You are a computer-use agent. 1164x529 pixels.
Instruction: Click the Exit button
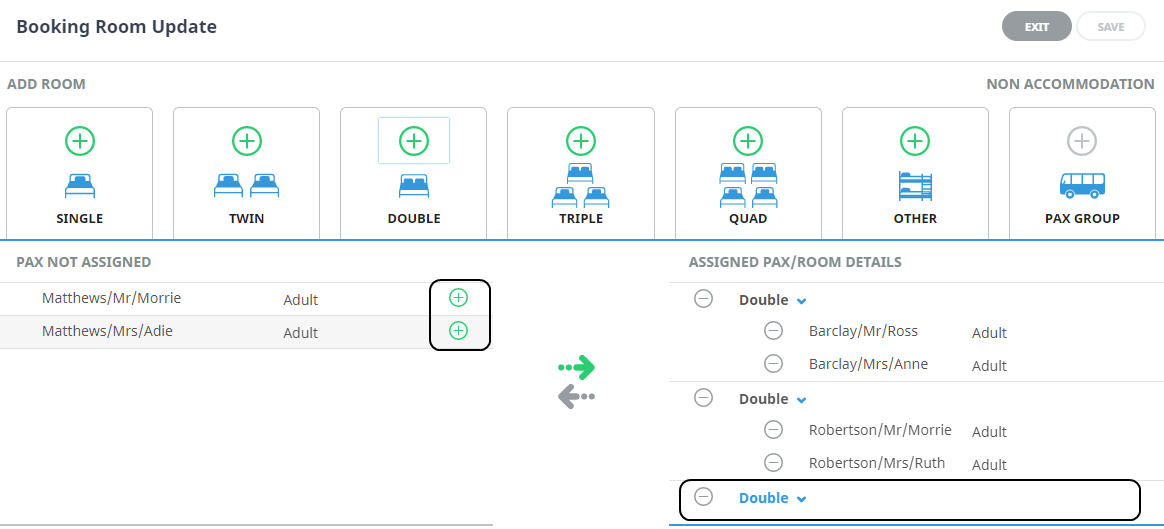(1036, 27)
